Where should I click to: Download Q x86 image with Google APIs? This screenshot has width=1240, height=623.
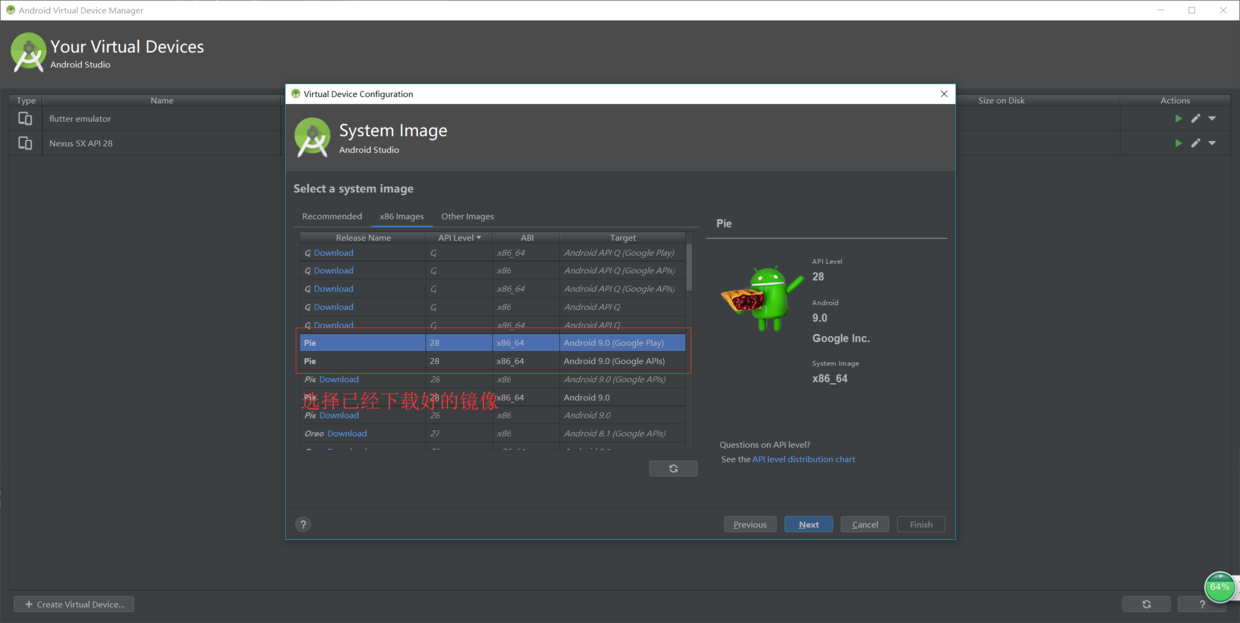[333, 271]
